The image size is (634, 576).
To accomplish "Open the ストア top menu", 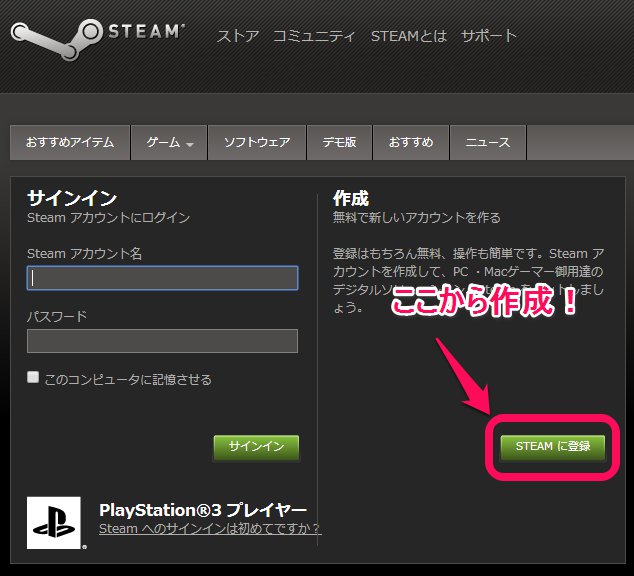I will (238, 36).
